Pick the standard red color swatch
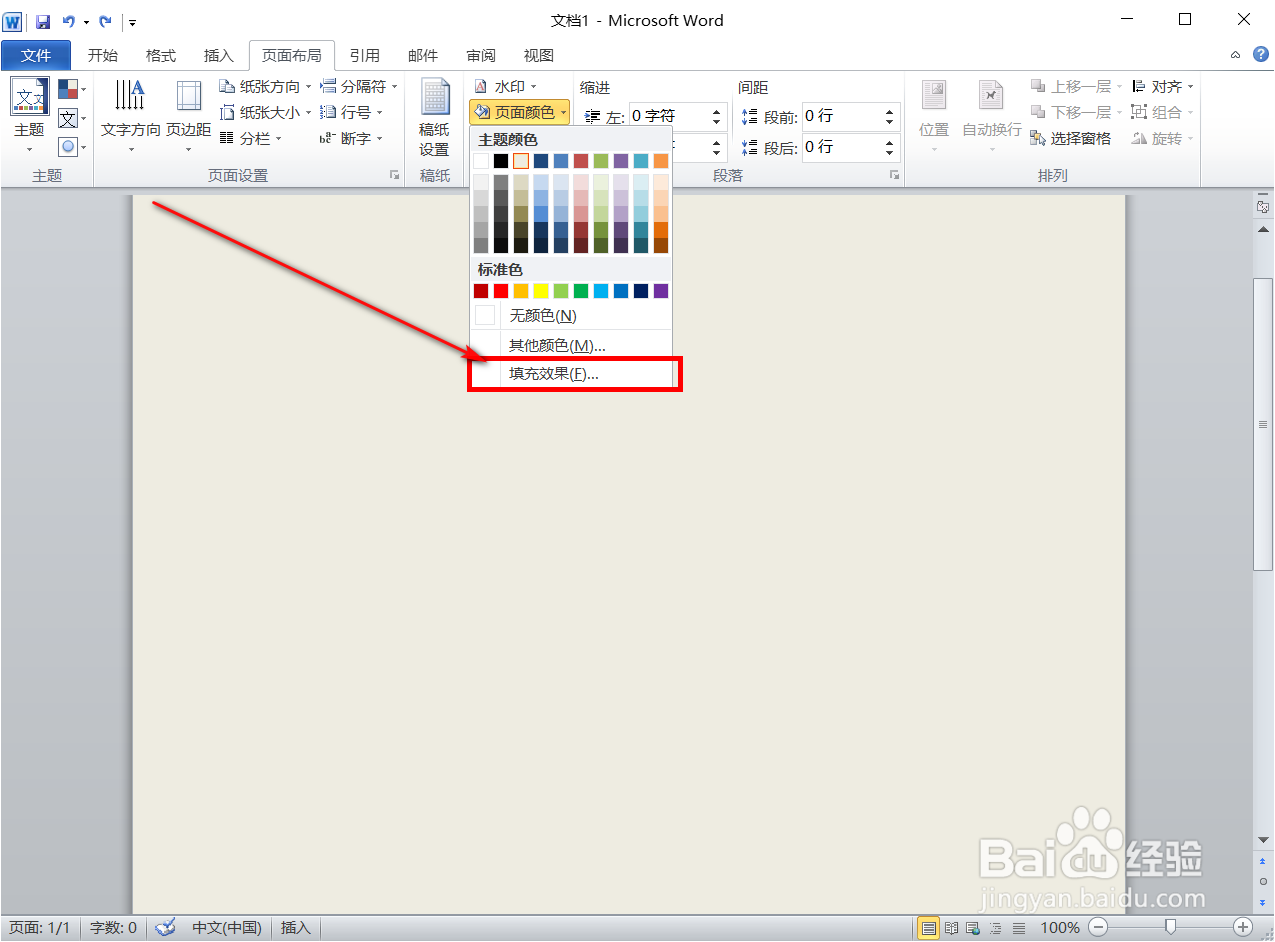 tap(501, 291)
